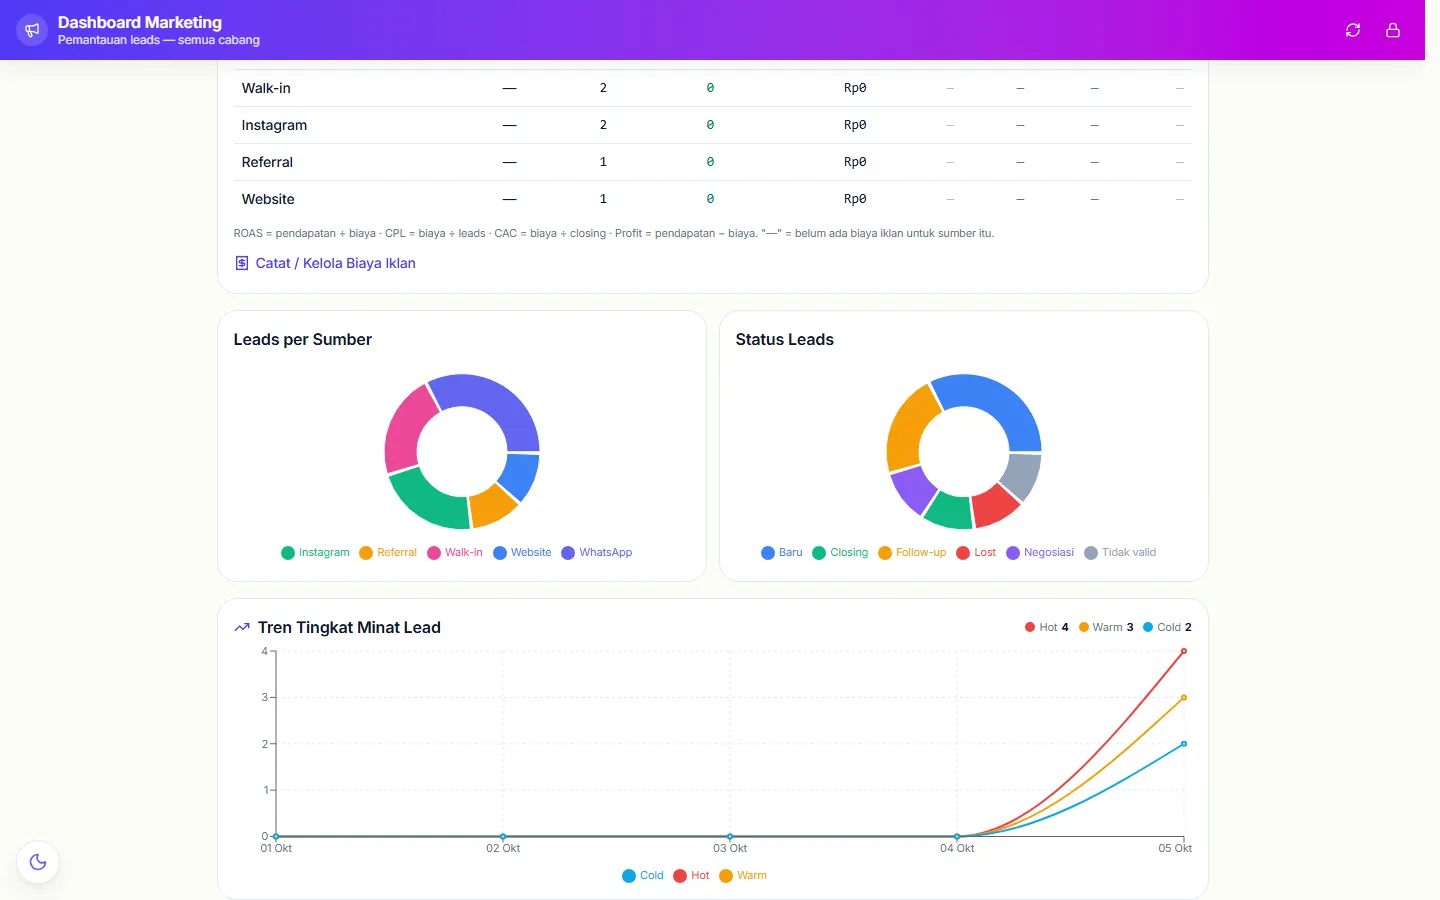Toggle Referral legend in Leads per Sumber
The image size is (1440, 900).
(x=388, y=552)
